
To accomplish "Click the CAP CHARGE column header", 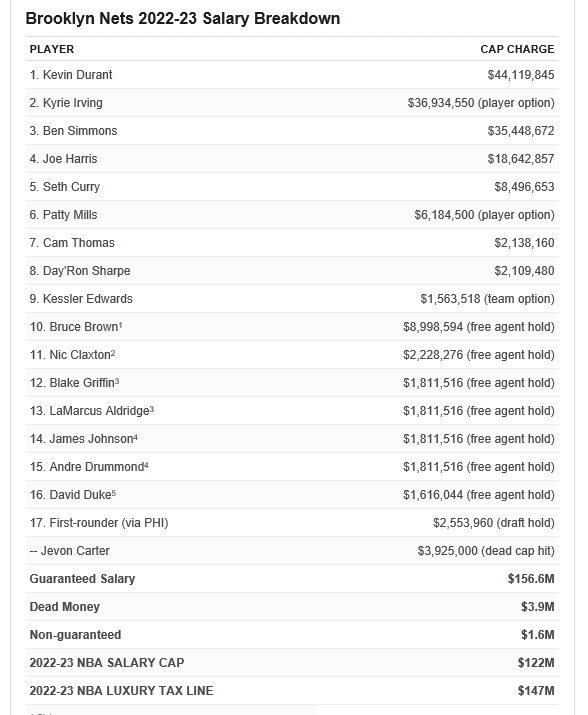I will tap(517, 49).
